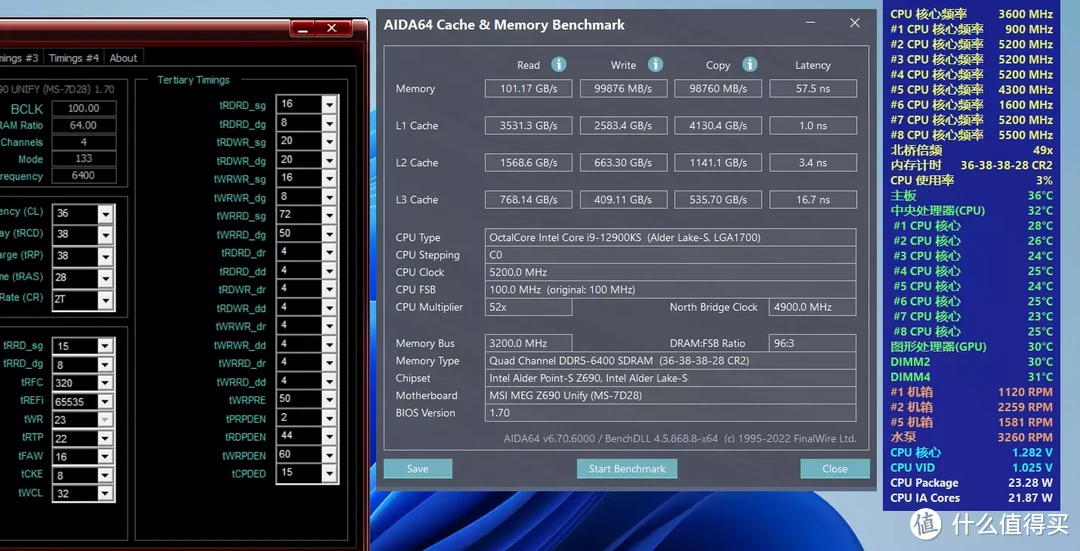Viewport: 1080px width, 551px height.
Task: Open the tWRWR_dg dropdown
Action: pyautogui.click(x=329, y=196)
